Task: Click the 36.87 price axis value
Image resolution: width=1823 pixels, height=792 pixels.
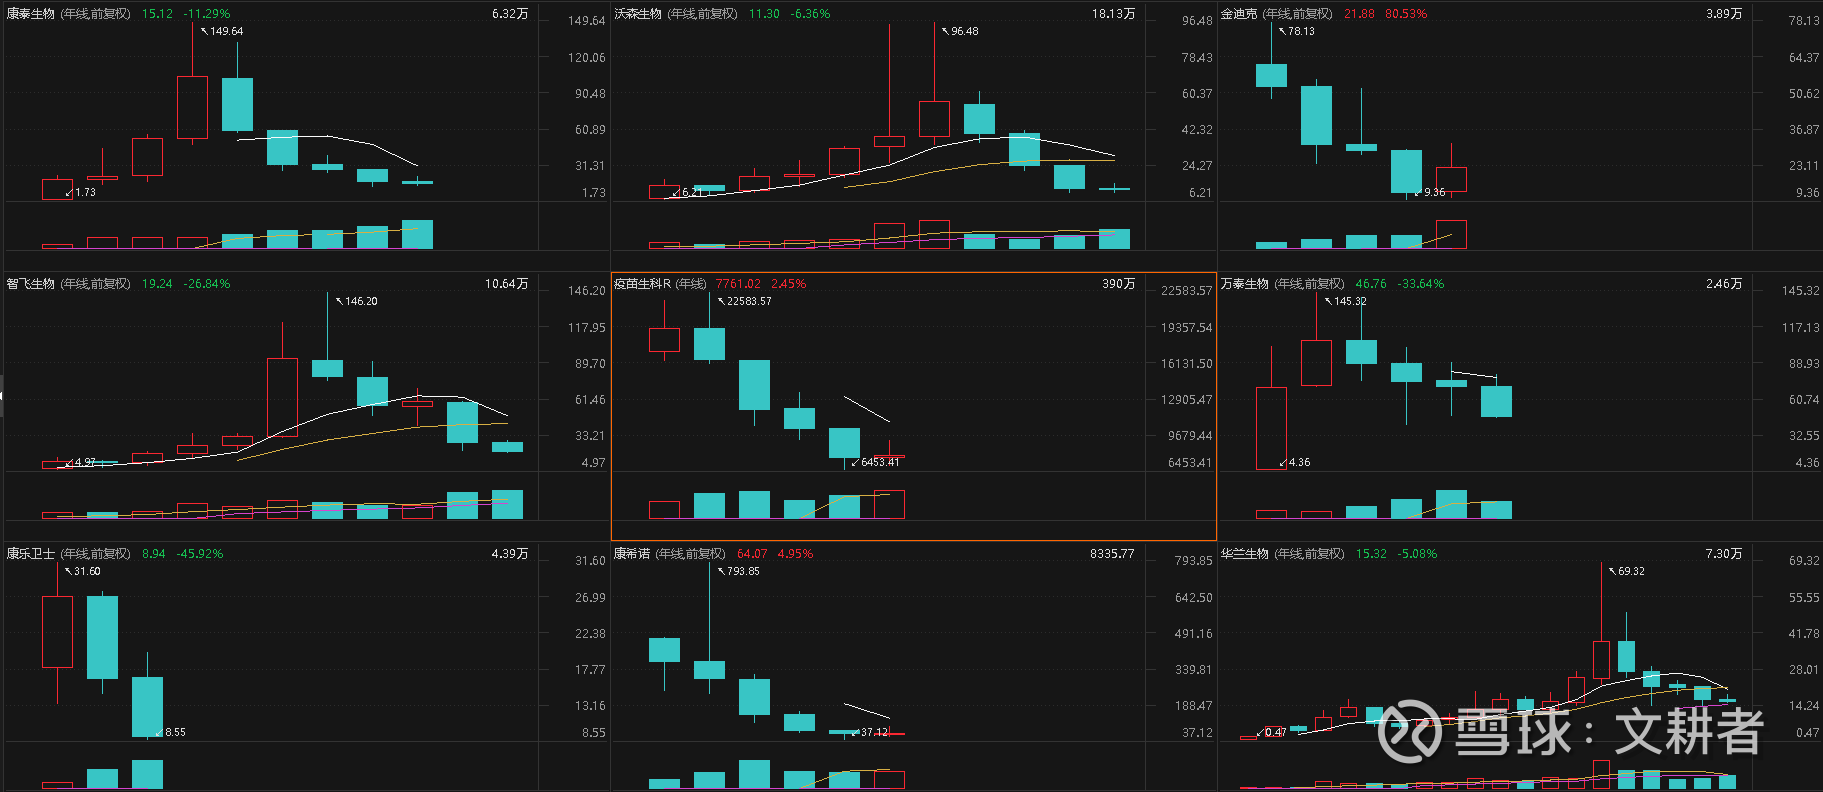Action: 1804,130
